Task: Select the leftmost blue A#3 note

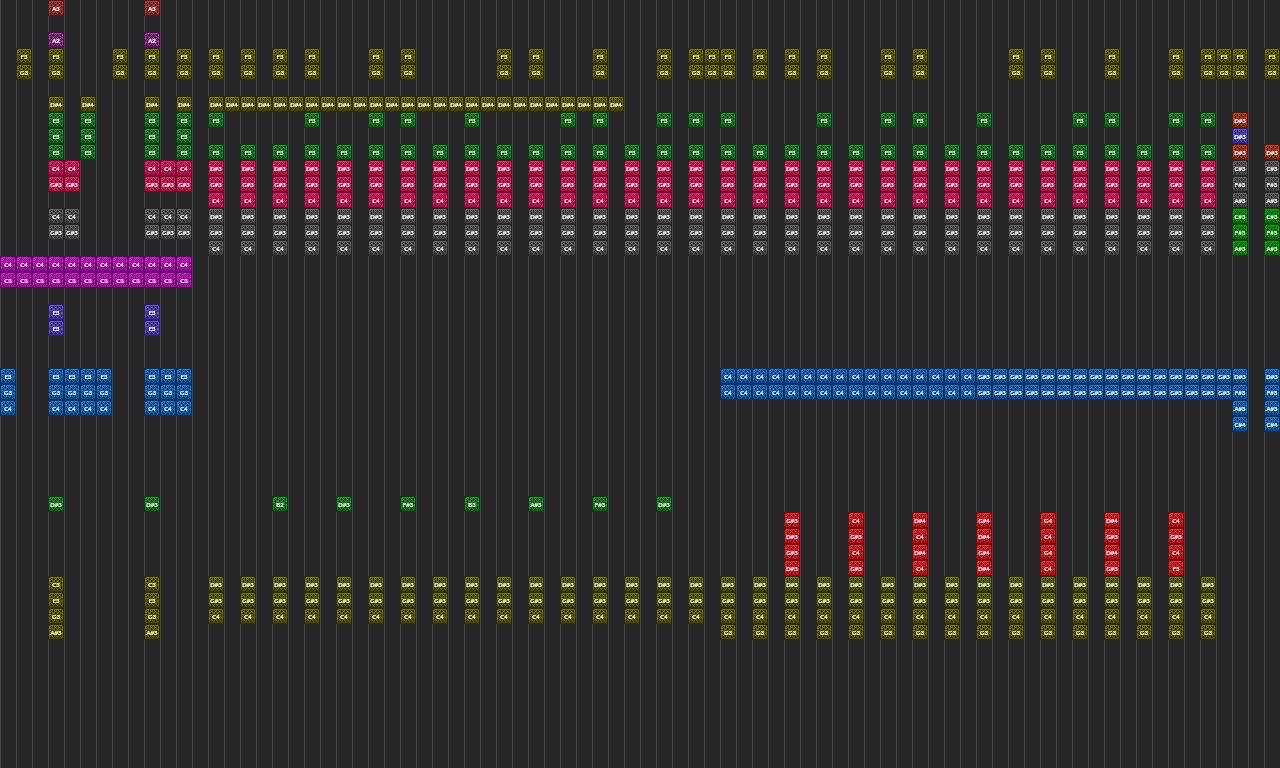Action: (x=1240, y=408)
